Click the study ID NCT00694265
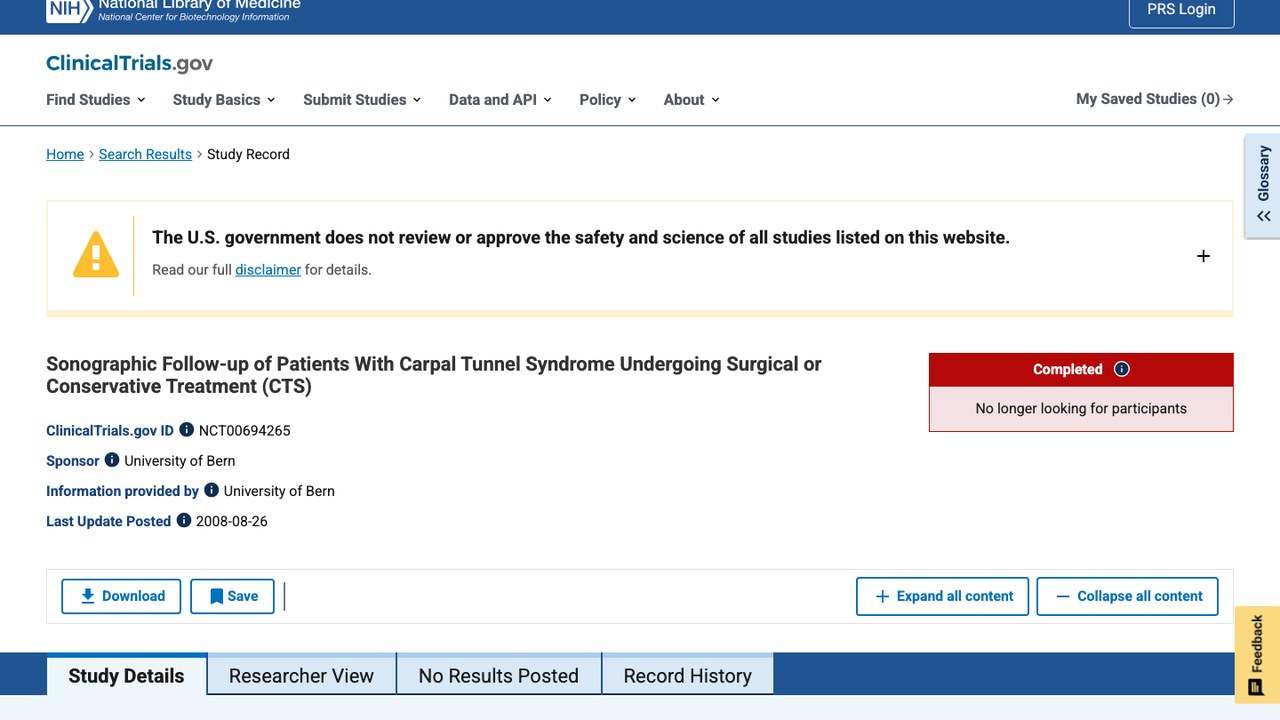 tap(245, 431)
